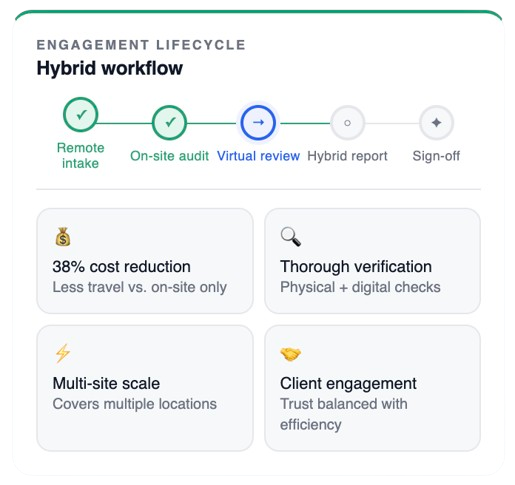The image size is (515, 485).
Task: Click the handshake icon
Action: [x=290, y=354]
